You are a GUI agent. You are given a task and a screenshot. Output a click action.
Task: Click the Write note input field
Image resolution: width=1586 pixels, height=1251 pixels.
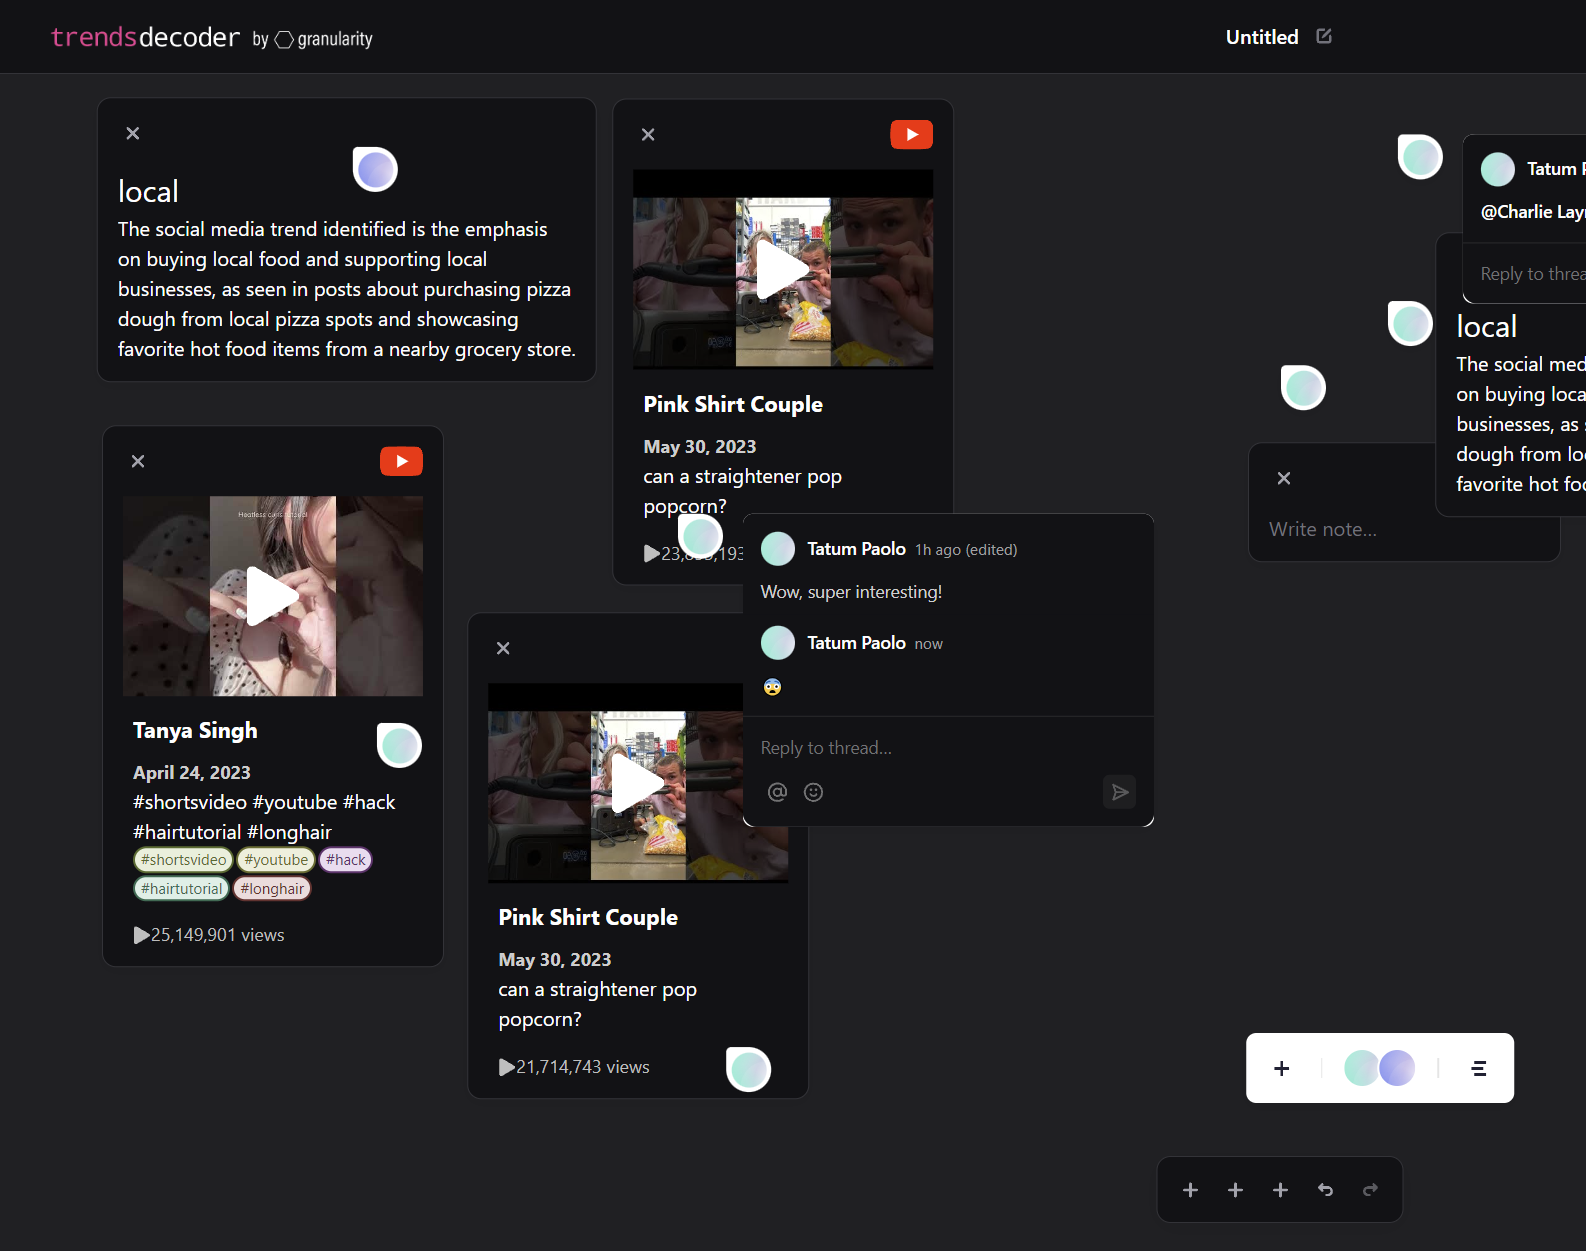coord(1403,529)
